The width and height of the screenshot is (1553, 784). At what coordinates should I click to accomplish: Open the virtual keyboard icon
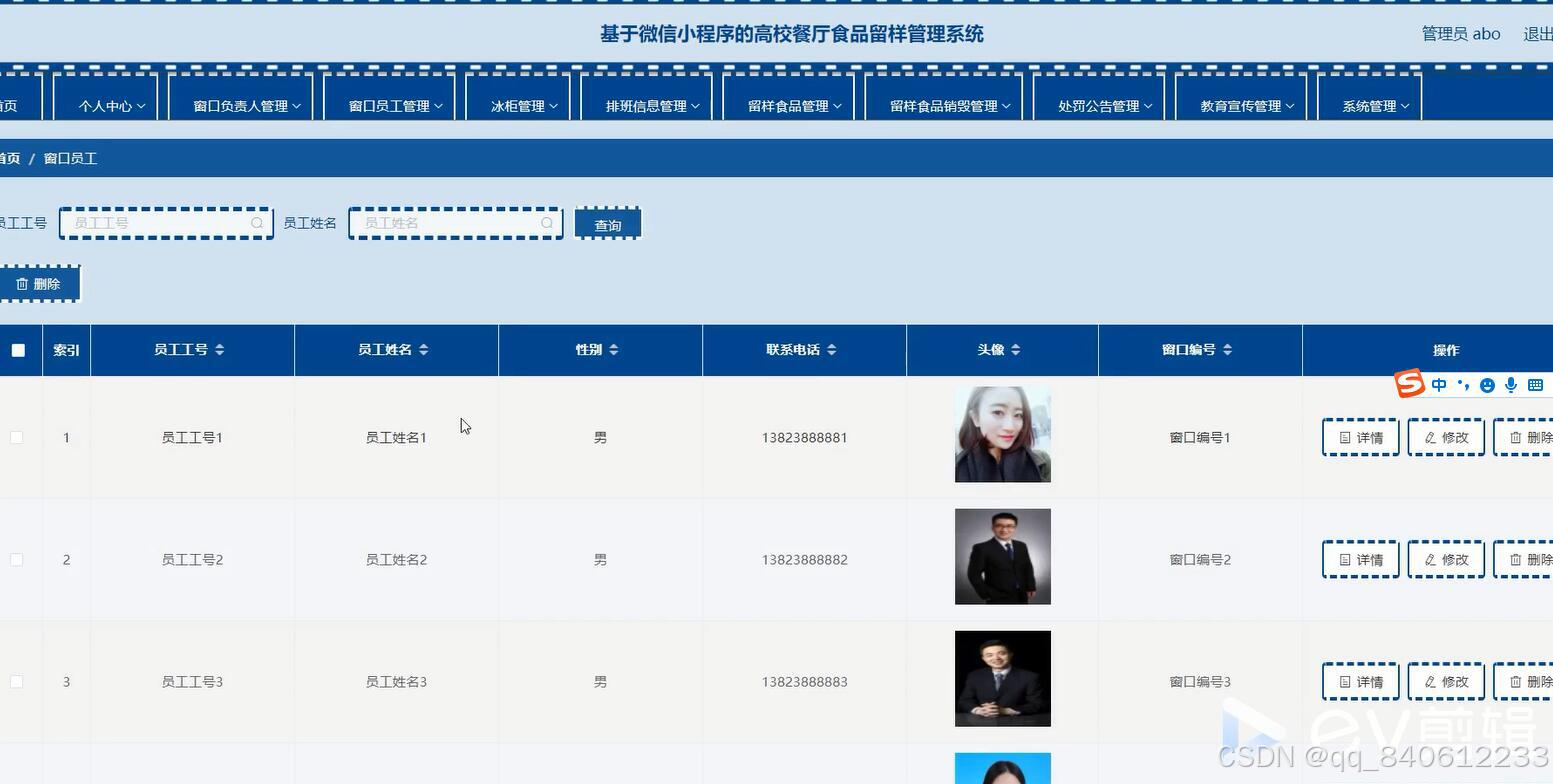[1535, 384]
